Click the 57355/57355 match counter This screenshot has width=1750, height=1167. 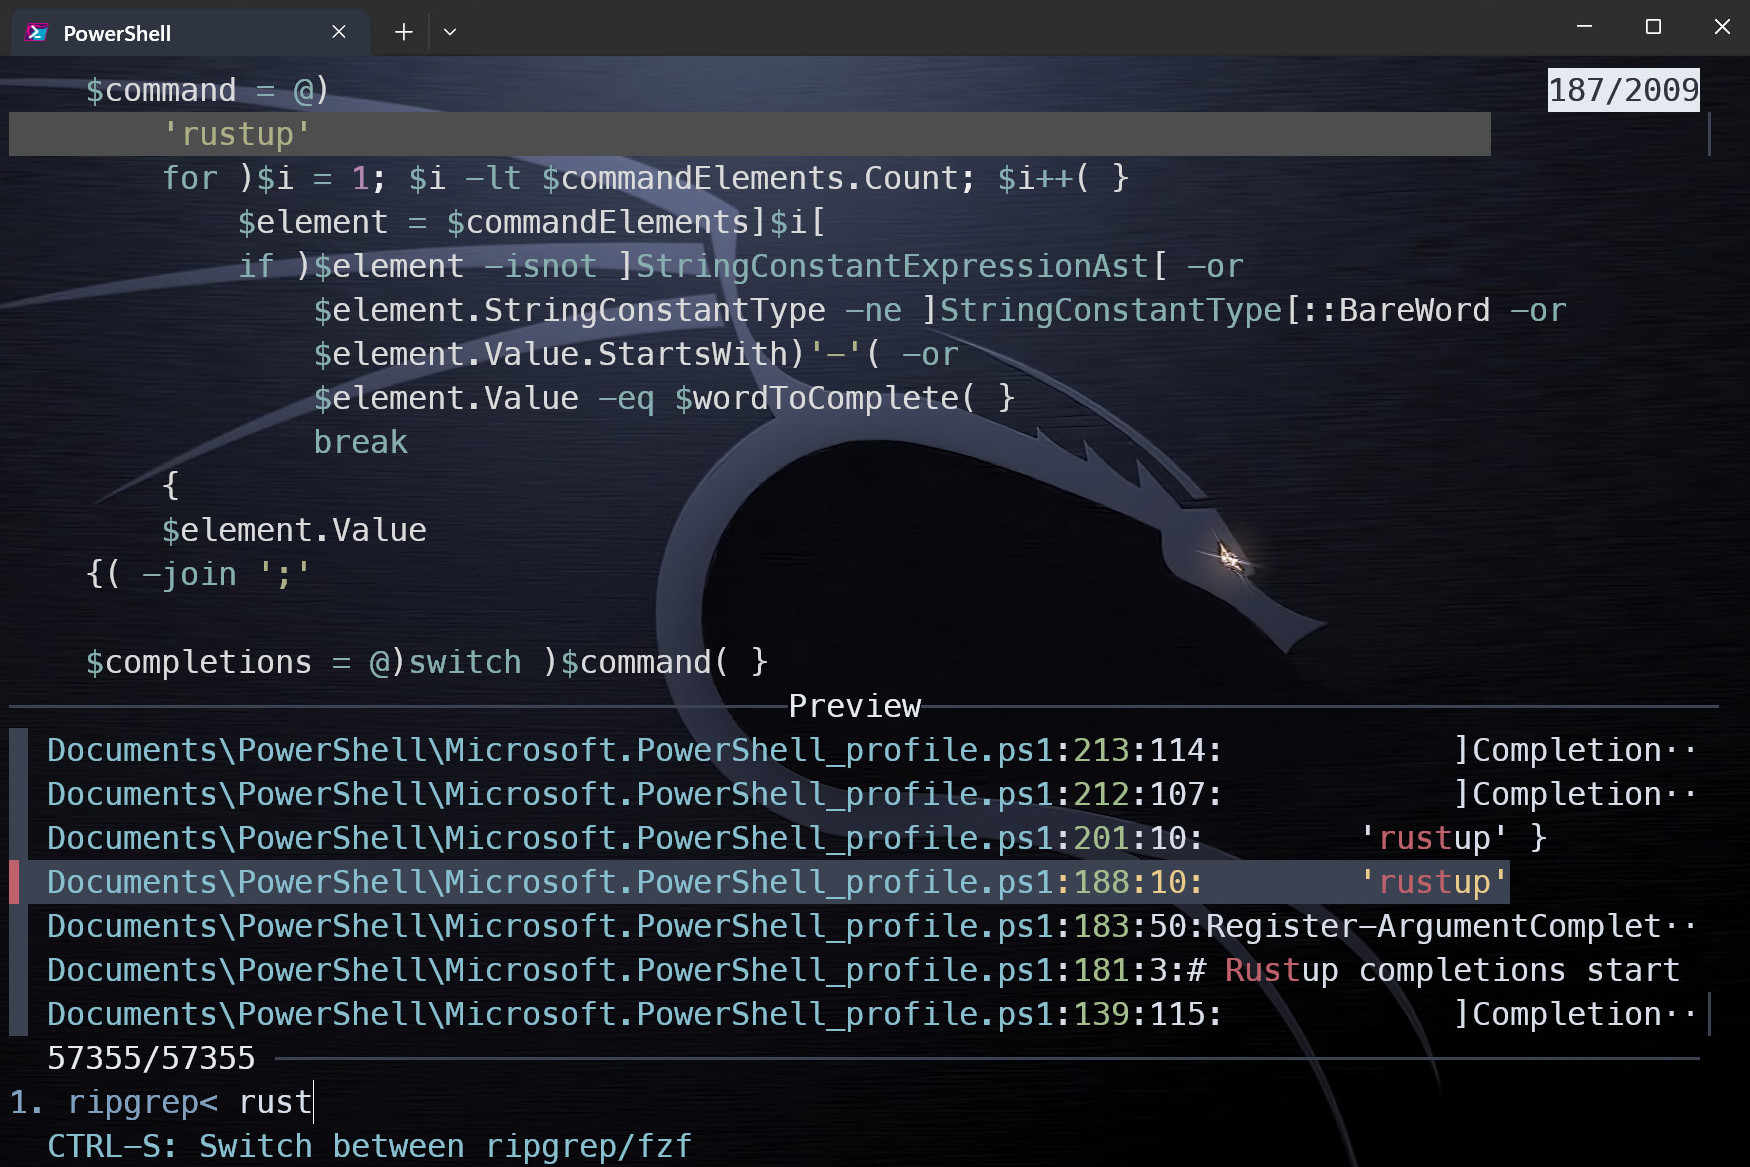tap(151, 1058)
